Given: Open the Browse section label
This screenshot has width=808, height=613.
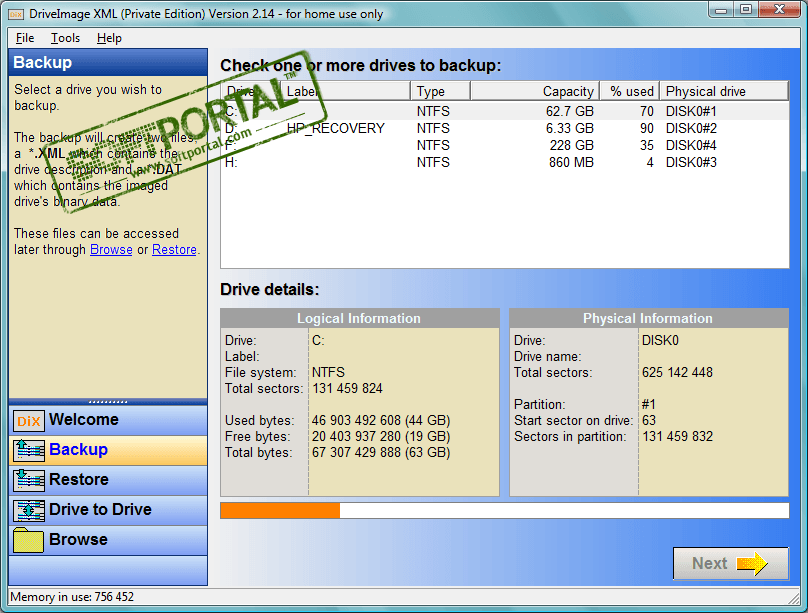Looking at the screenshot, I should click(78, 539).
